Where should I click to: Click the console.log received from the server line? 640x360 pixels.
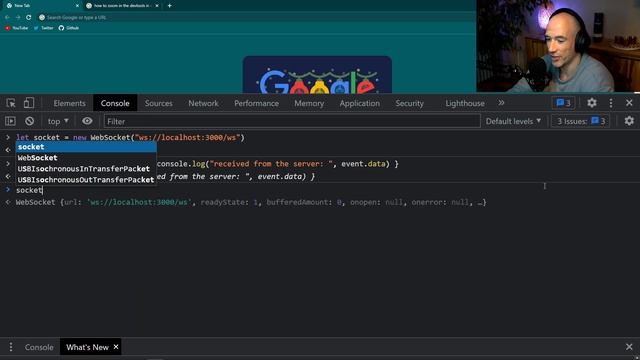pyautogui.click(x=278, y=164)
